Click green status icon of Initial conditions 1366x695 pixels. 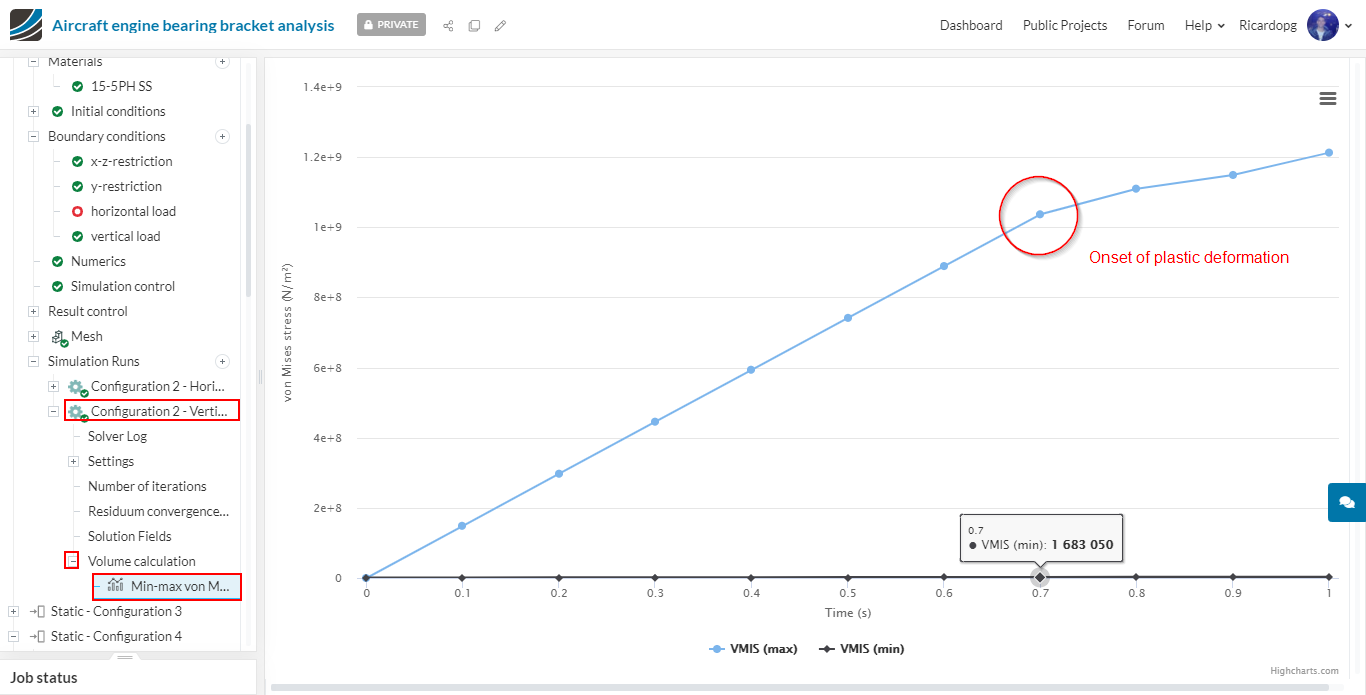pyautogui.click(x=57, y=112)
